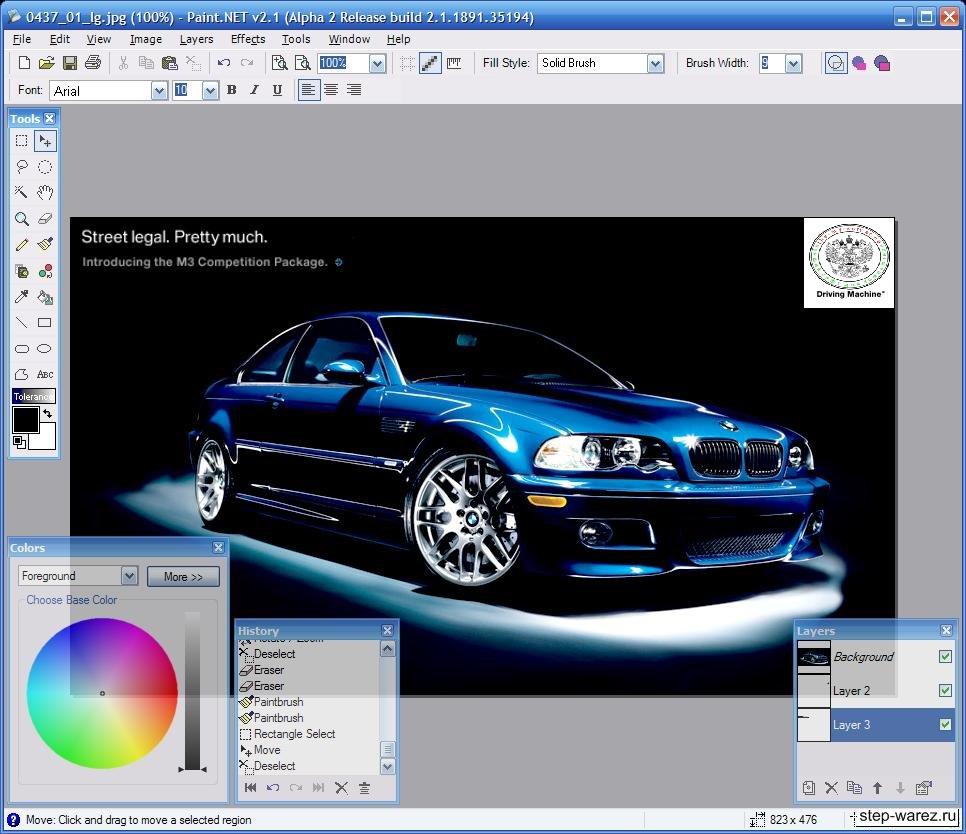The height and width of the screenshot is (834, 966).
Task: Open the Layers menu
Action: click(196, 39)
